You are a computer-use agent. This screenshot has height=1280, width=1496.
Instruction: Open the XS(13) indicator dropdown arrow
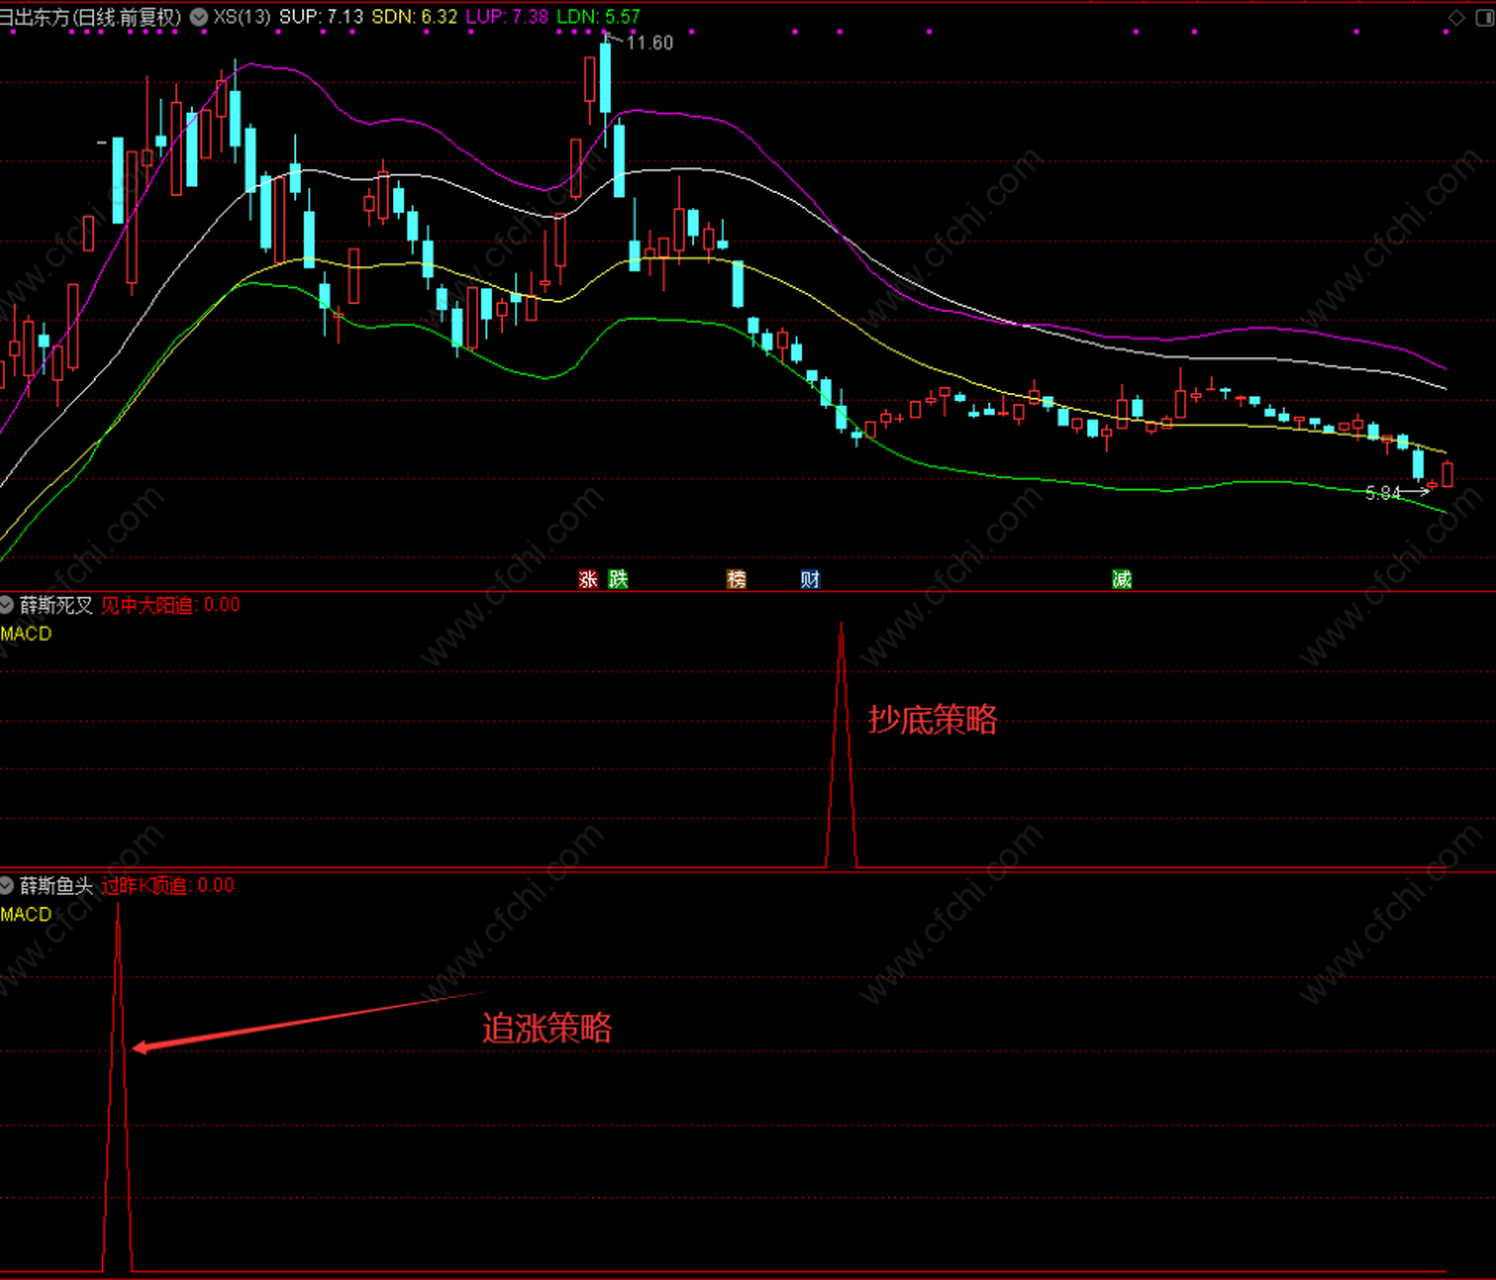(198, 17)
